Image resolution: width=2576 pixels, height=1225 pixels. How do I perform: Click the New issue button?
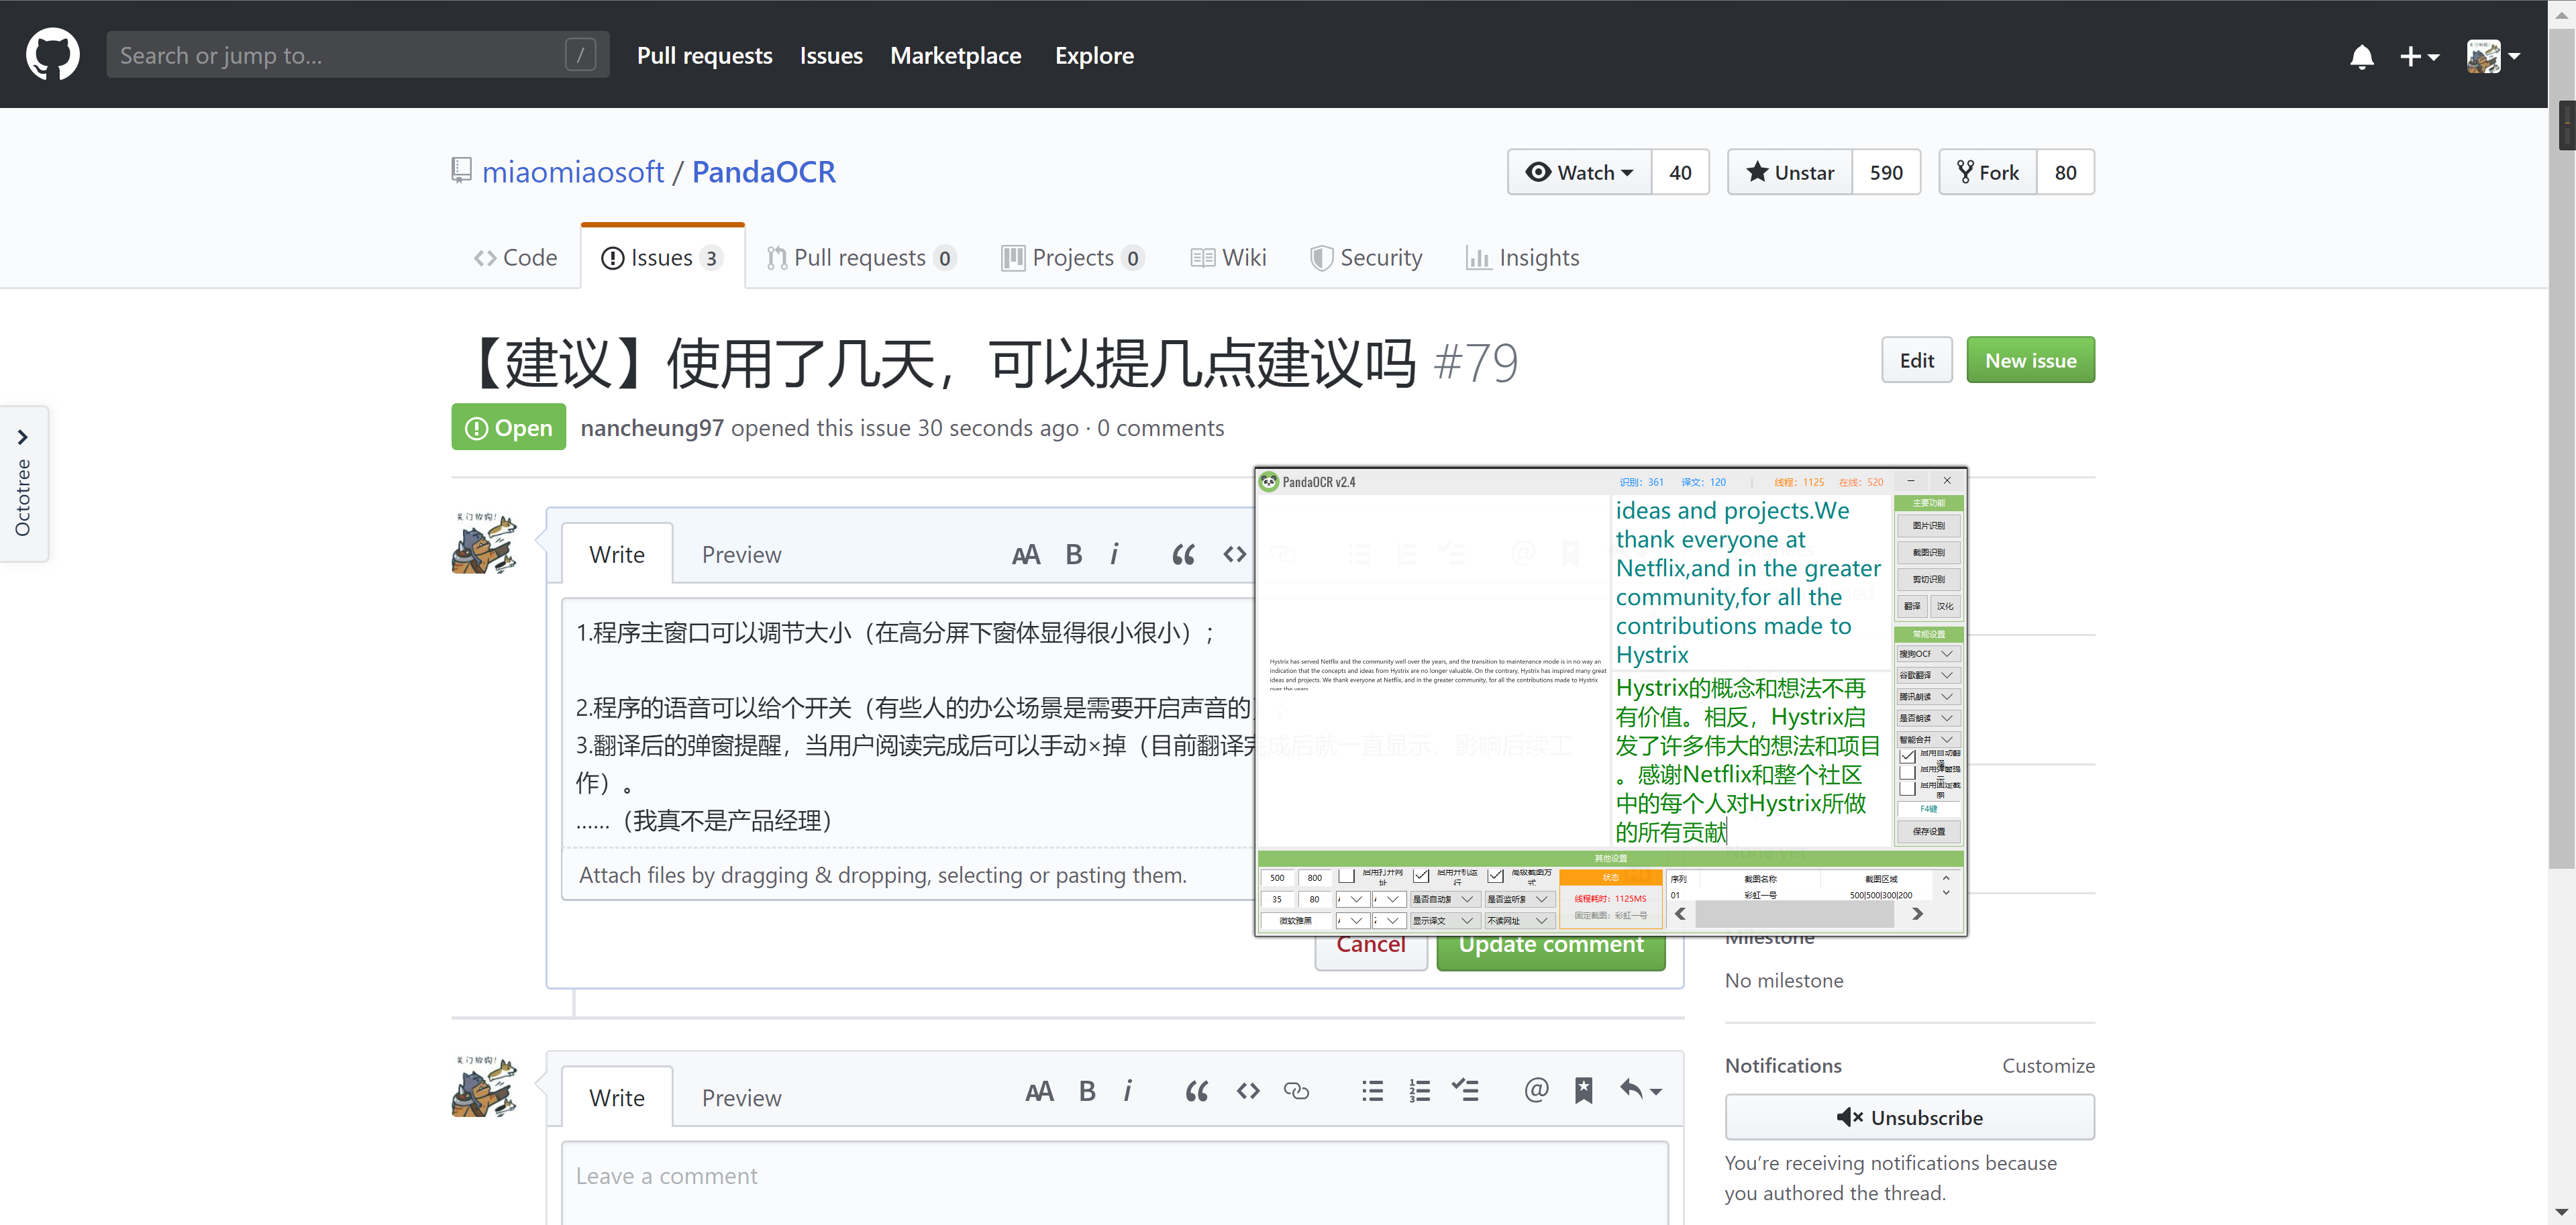(2030, 359)
